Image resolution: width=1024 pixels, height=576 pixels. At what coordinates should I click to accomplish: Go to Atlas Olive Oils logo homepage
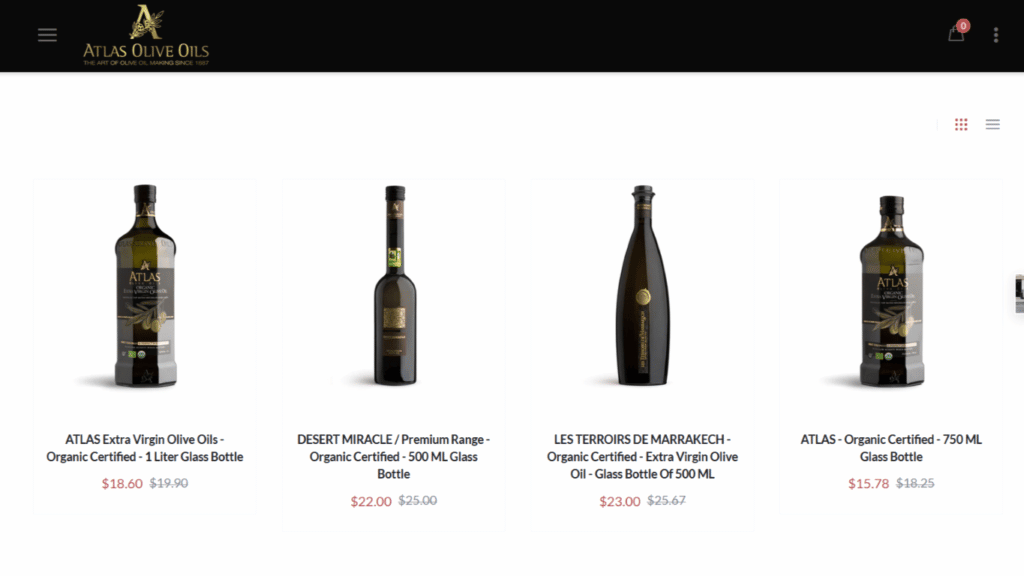pyautogui.click(x=146, y=35)
